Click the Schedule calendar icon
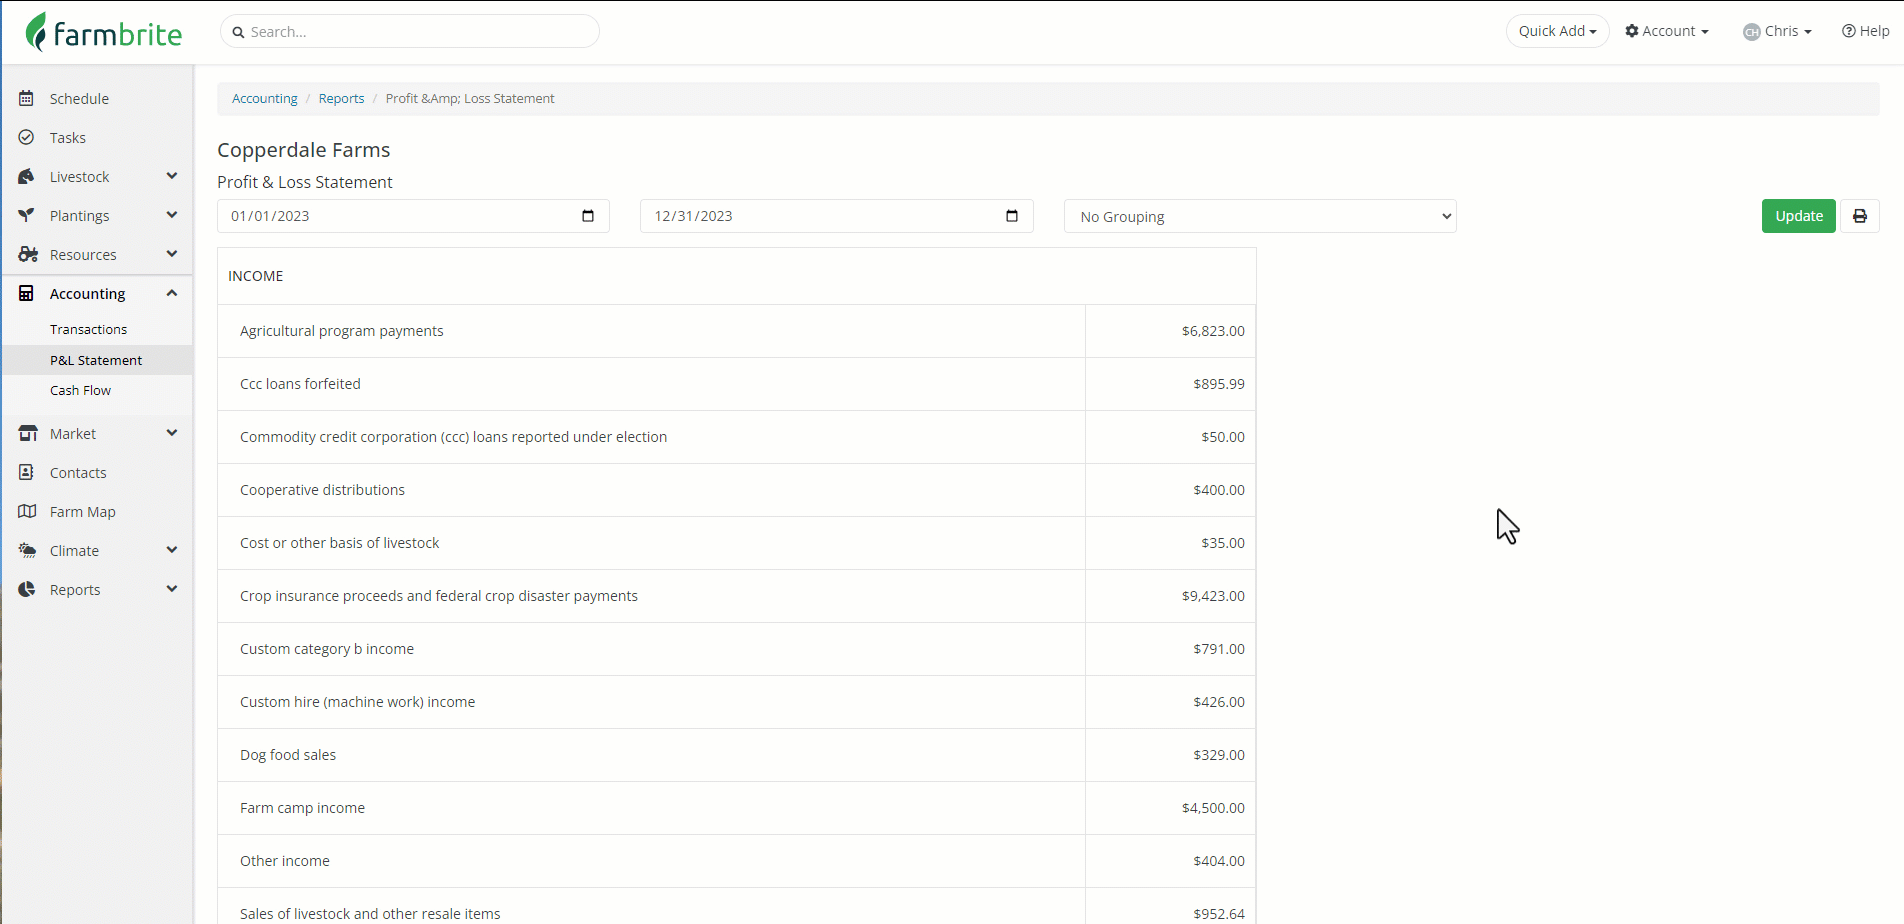Image resolution: width=1904 pixels, height=924 pixels. pyautogui.click(x=26, y=98)
